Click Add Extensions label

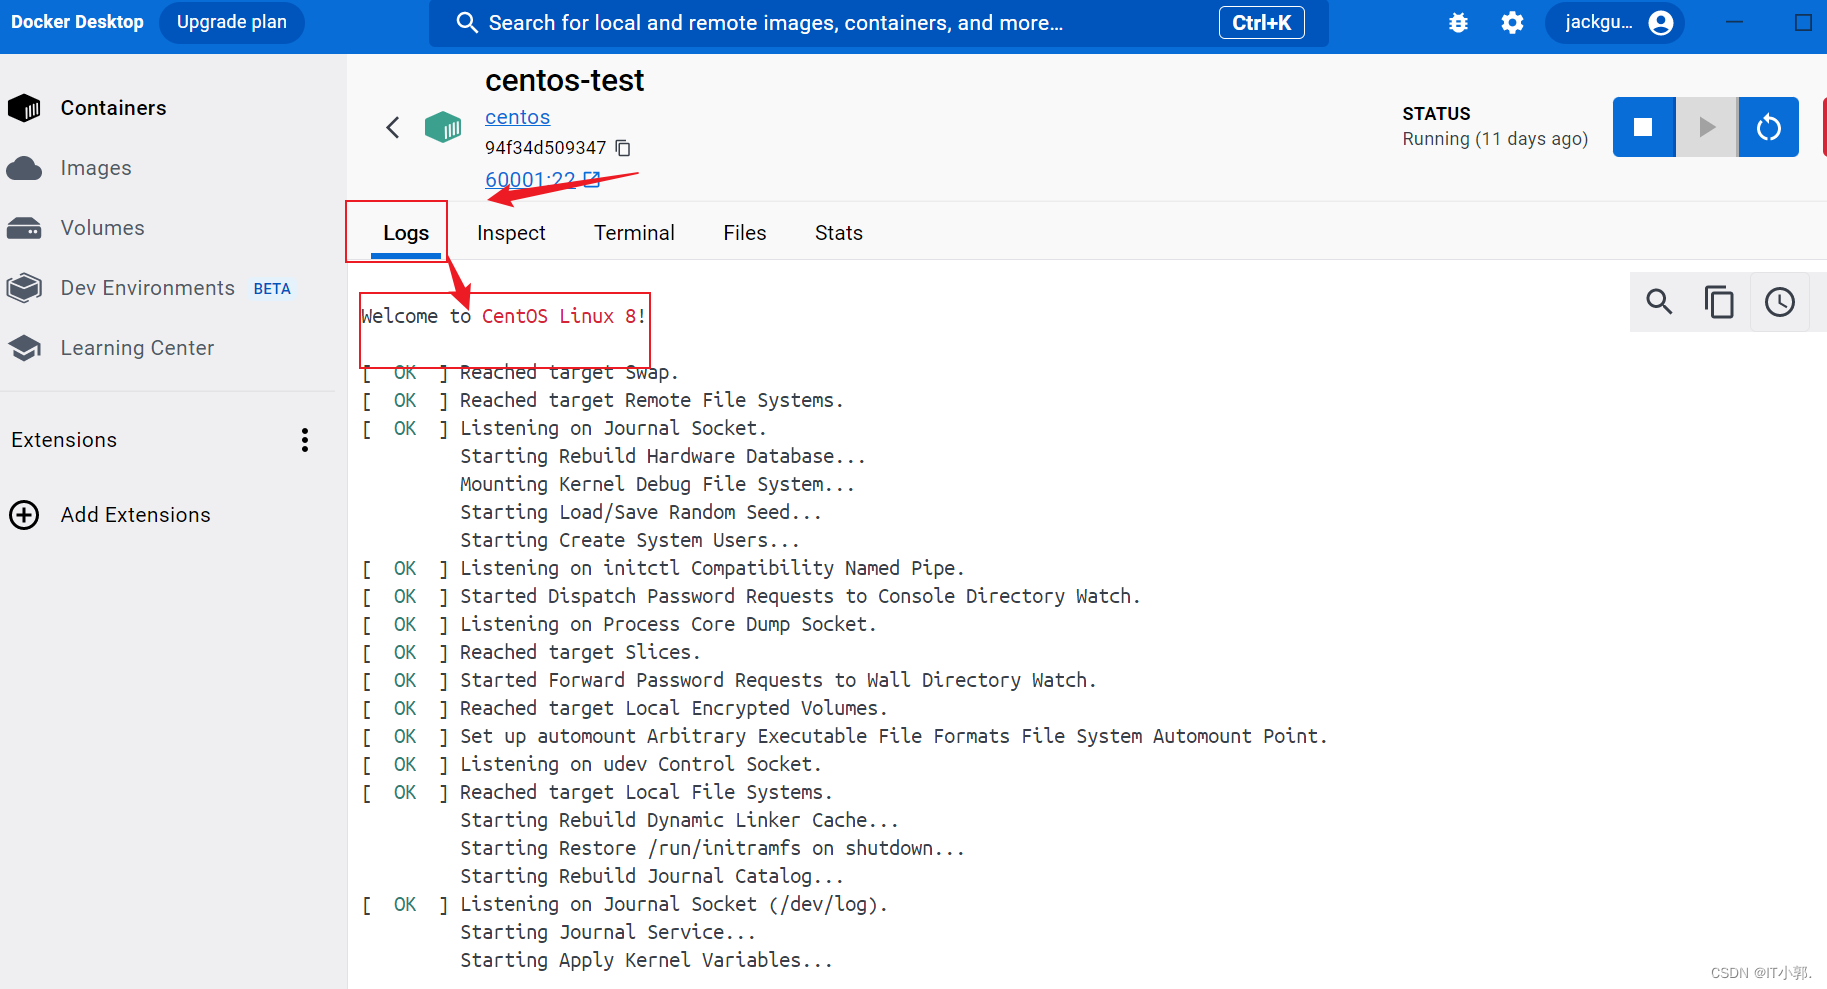(135, 515)
